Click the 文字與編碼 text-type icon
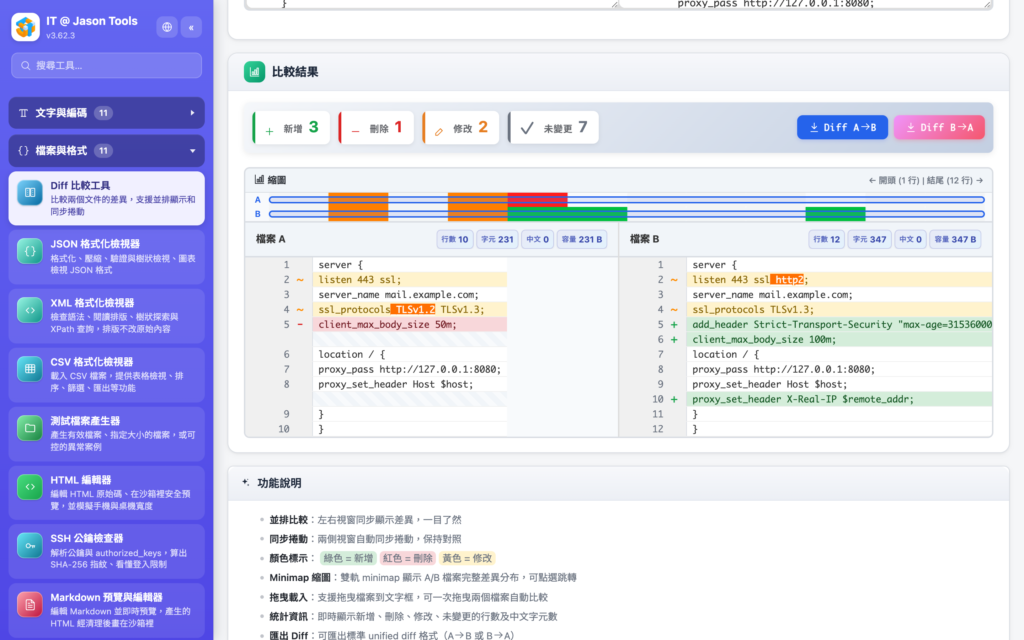 click(24, 113)
